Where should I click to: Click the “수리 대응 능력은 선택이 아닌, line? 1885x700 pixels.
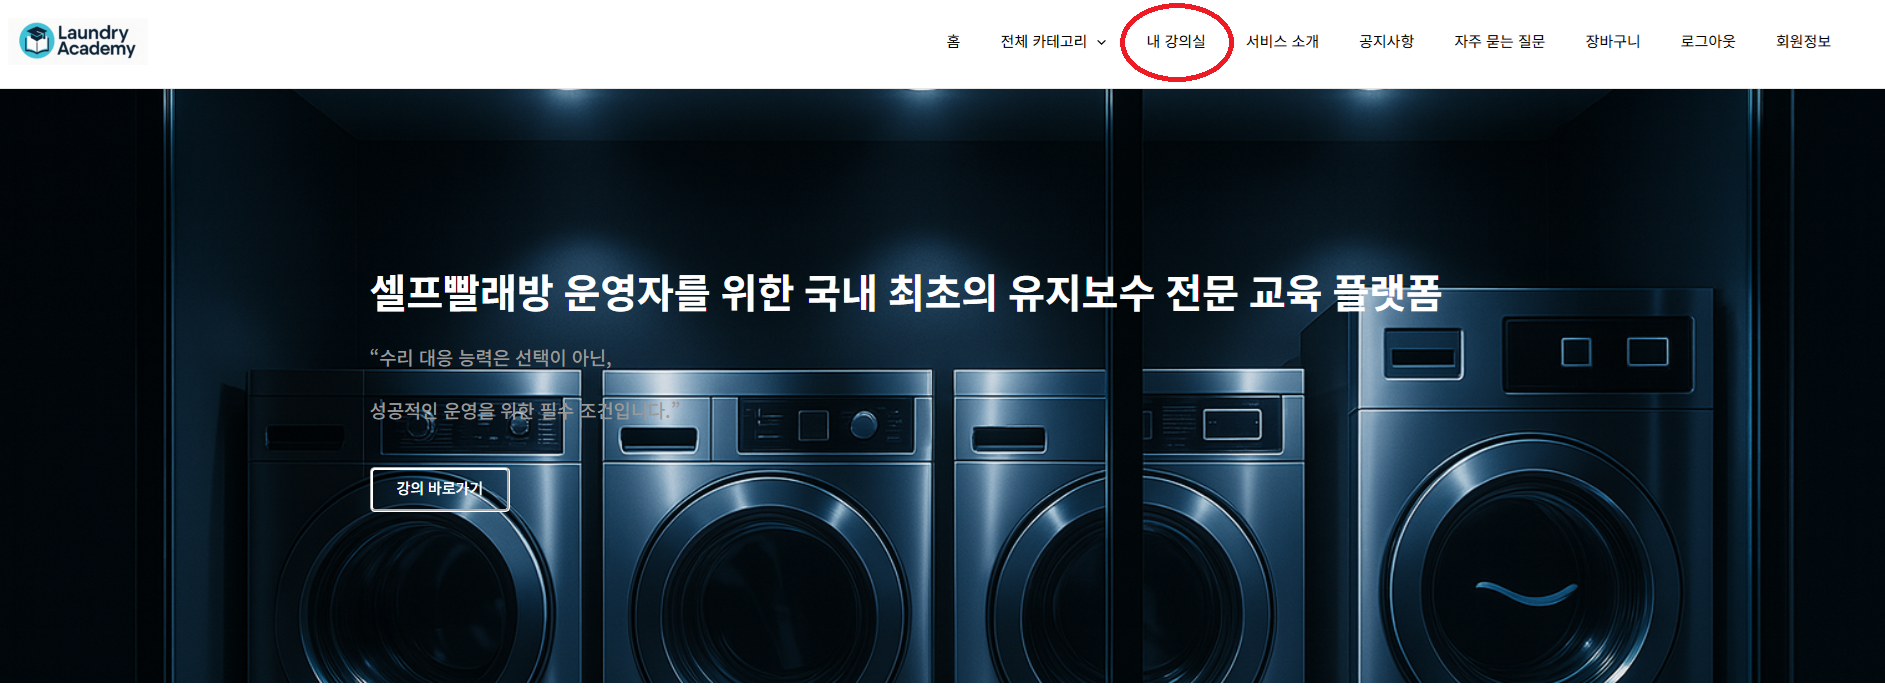point(491,358)
